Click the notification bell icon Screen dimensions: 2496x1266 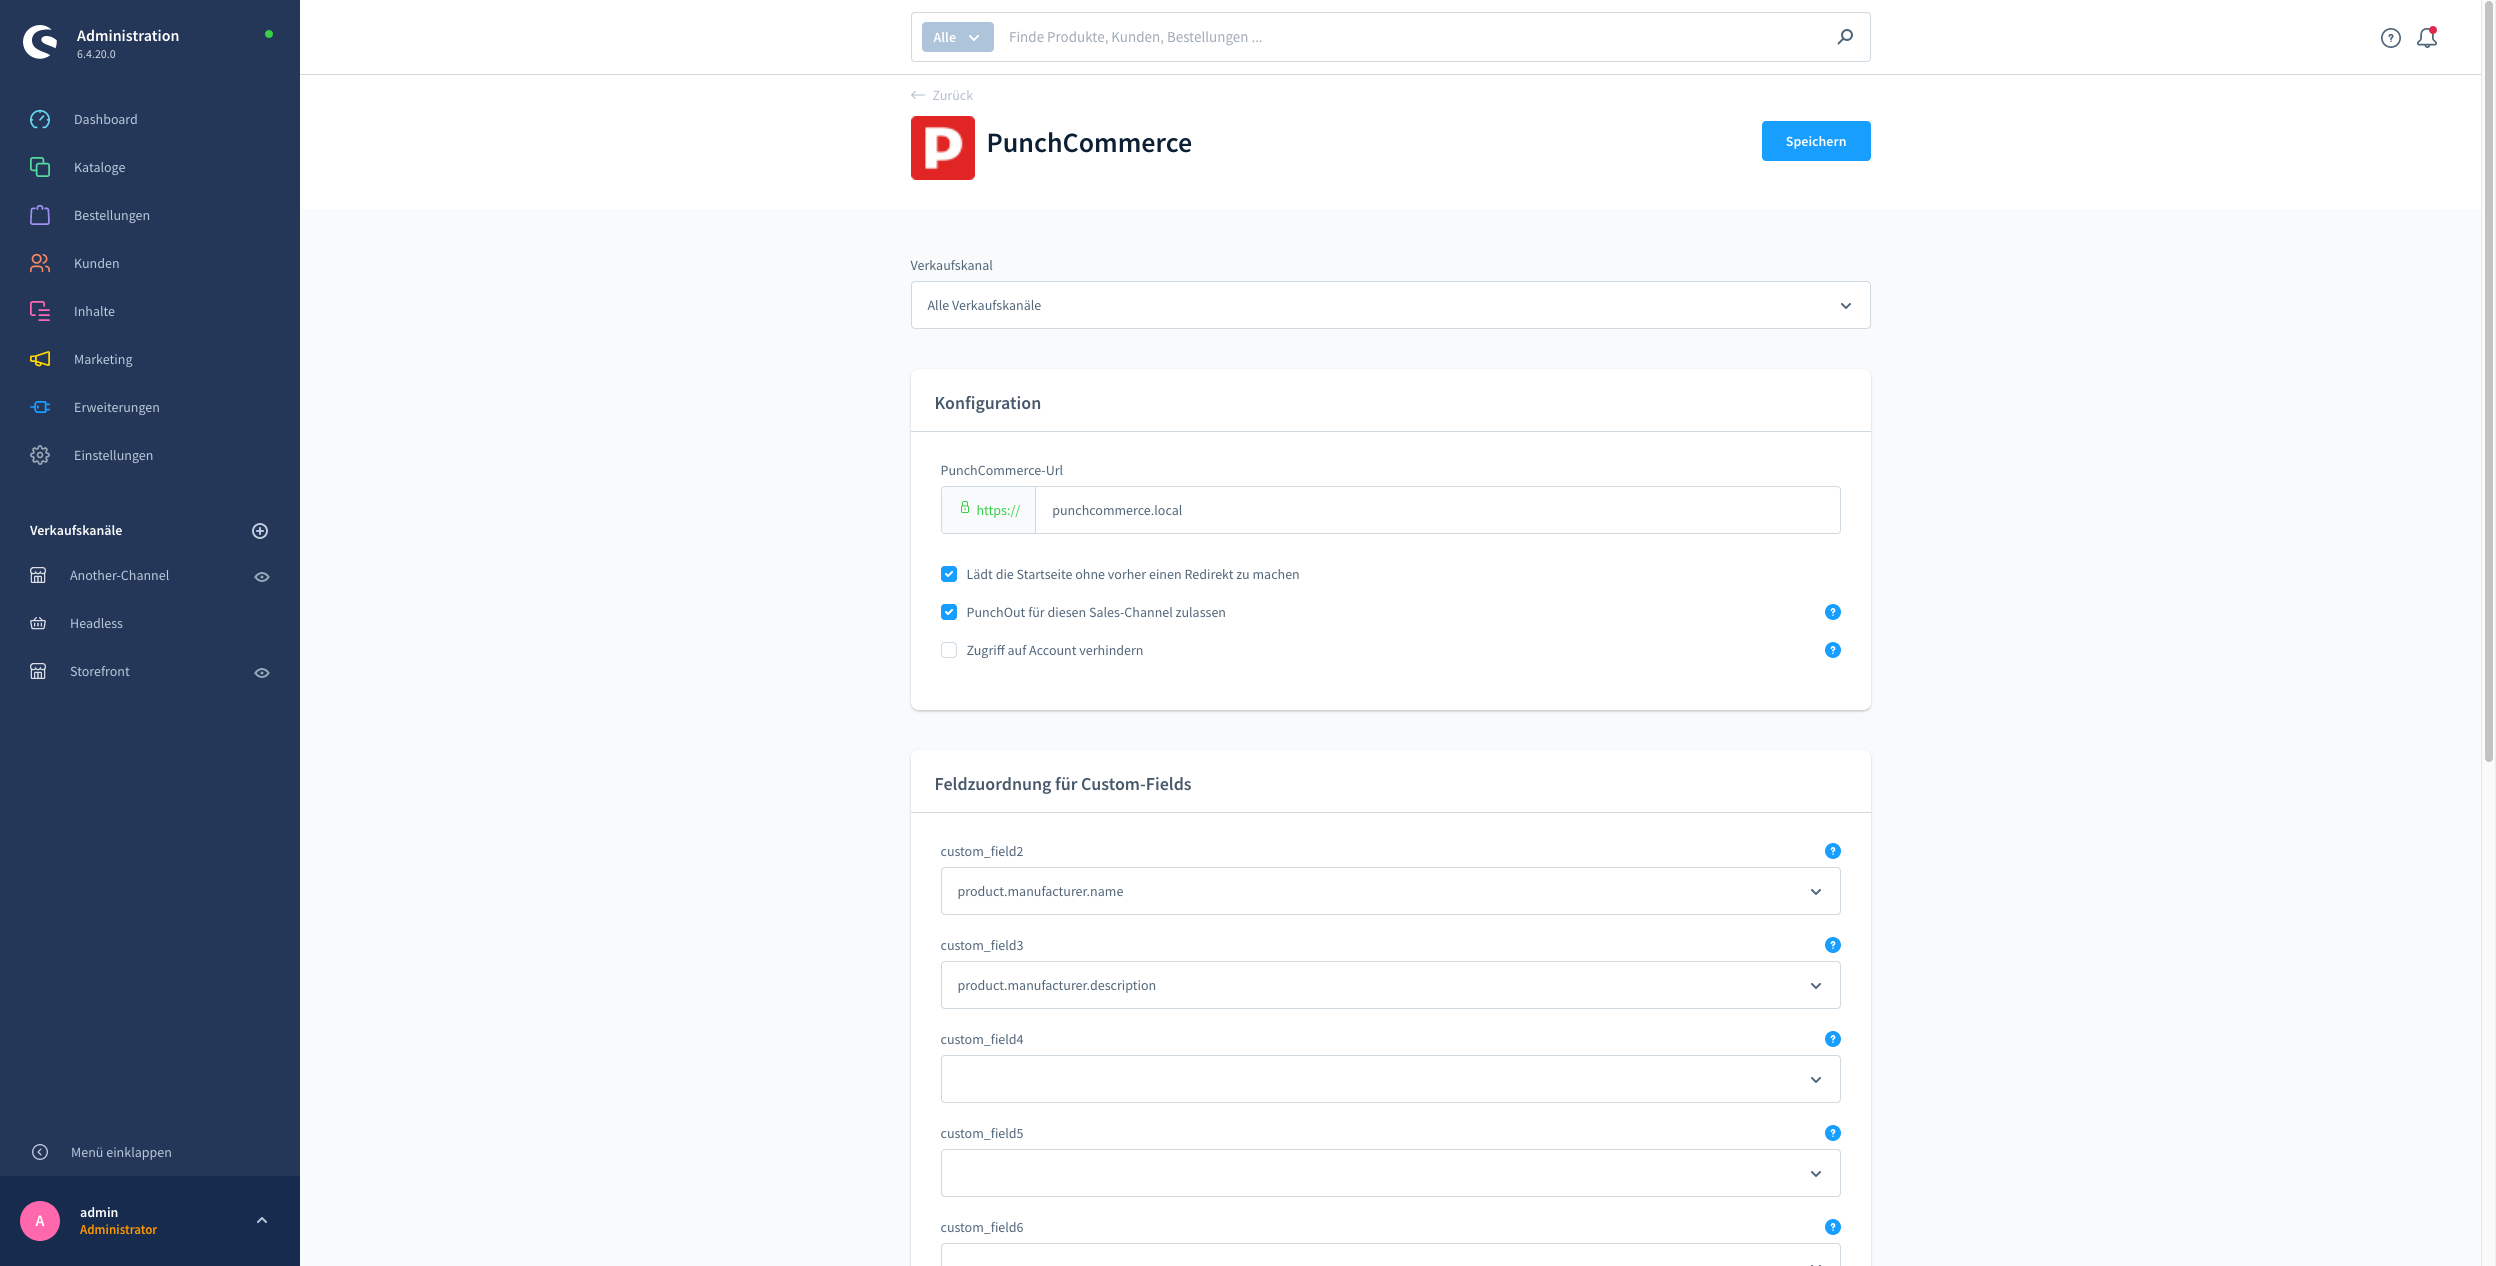coord(2427,37)
